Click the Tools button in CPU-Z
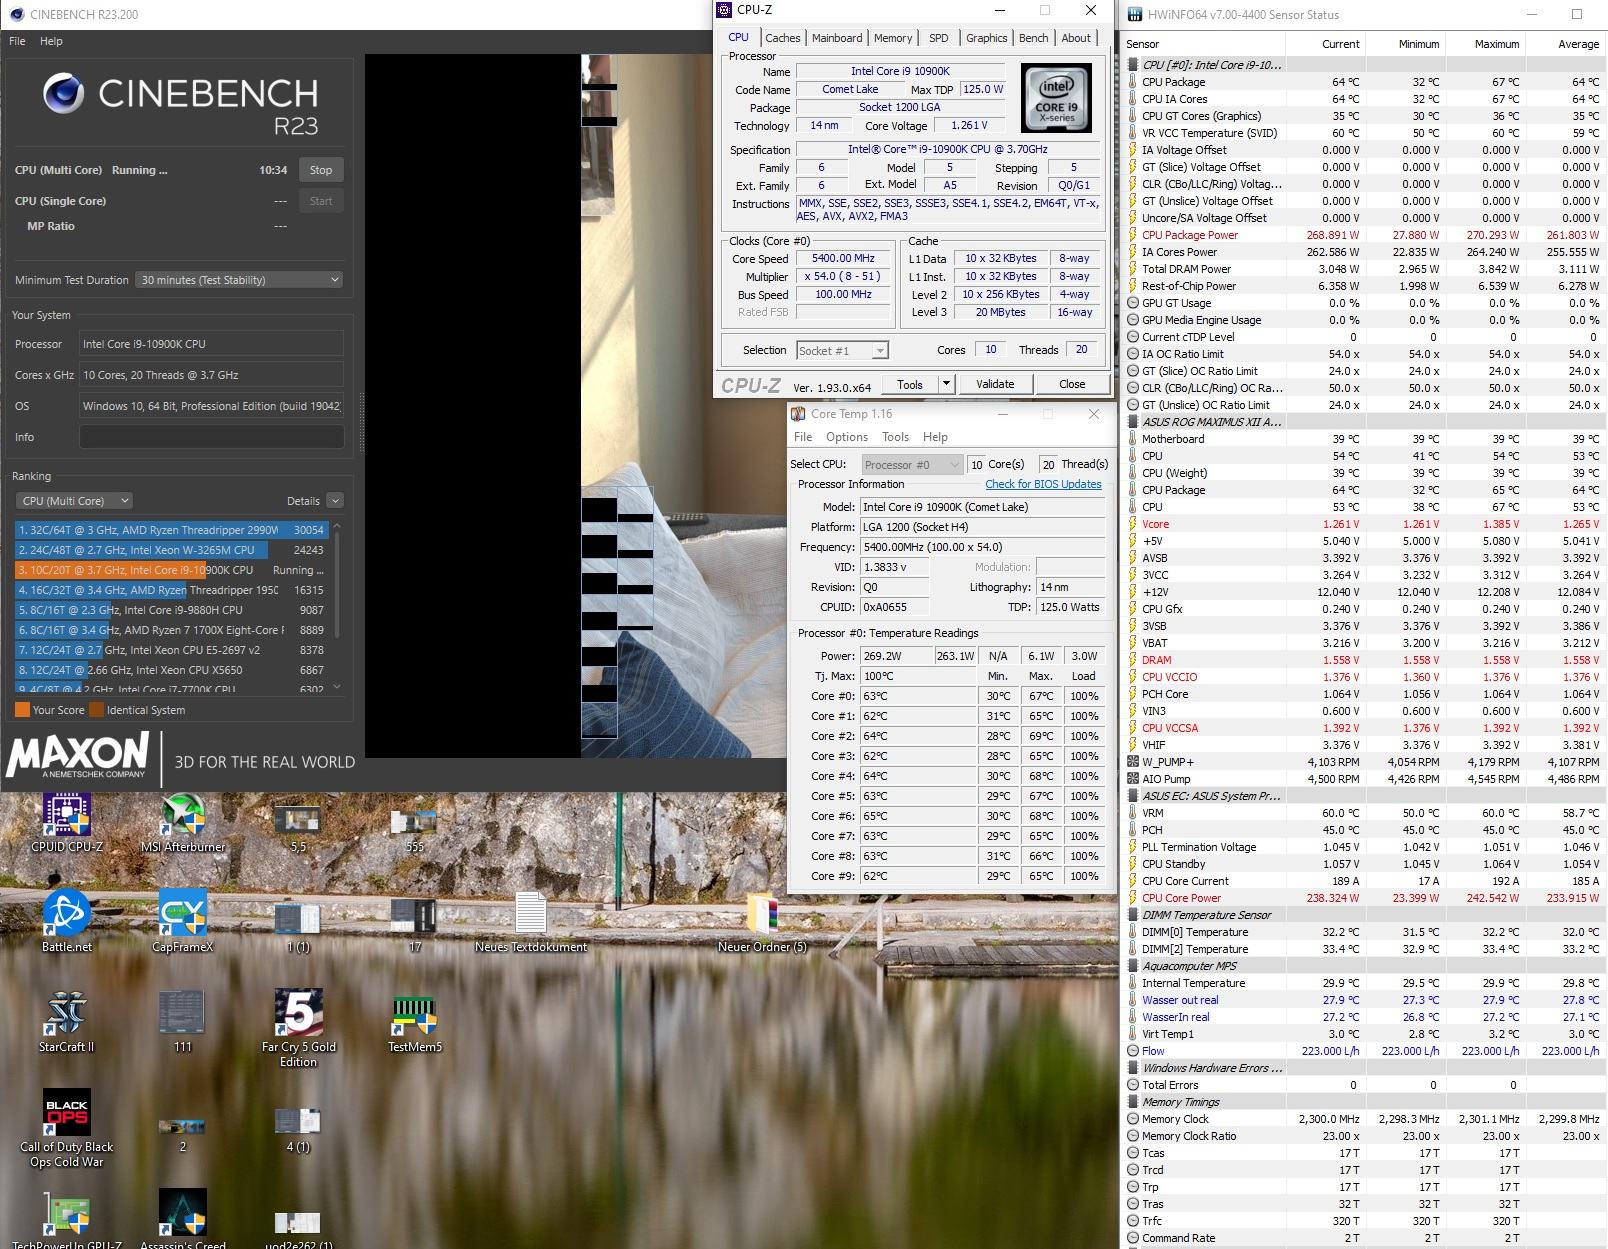The height and width of the screenshot is (1249, 1608). pos(910,384)
